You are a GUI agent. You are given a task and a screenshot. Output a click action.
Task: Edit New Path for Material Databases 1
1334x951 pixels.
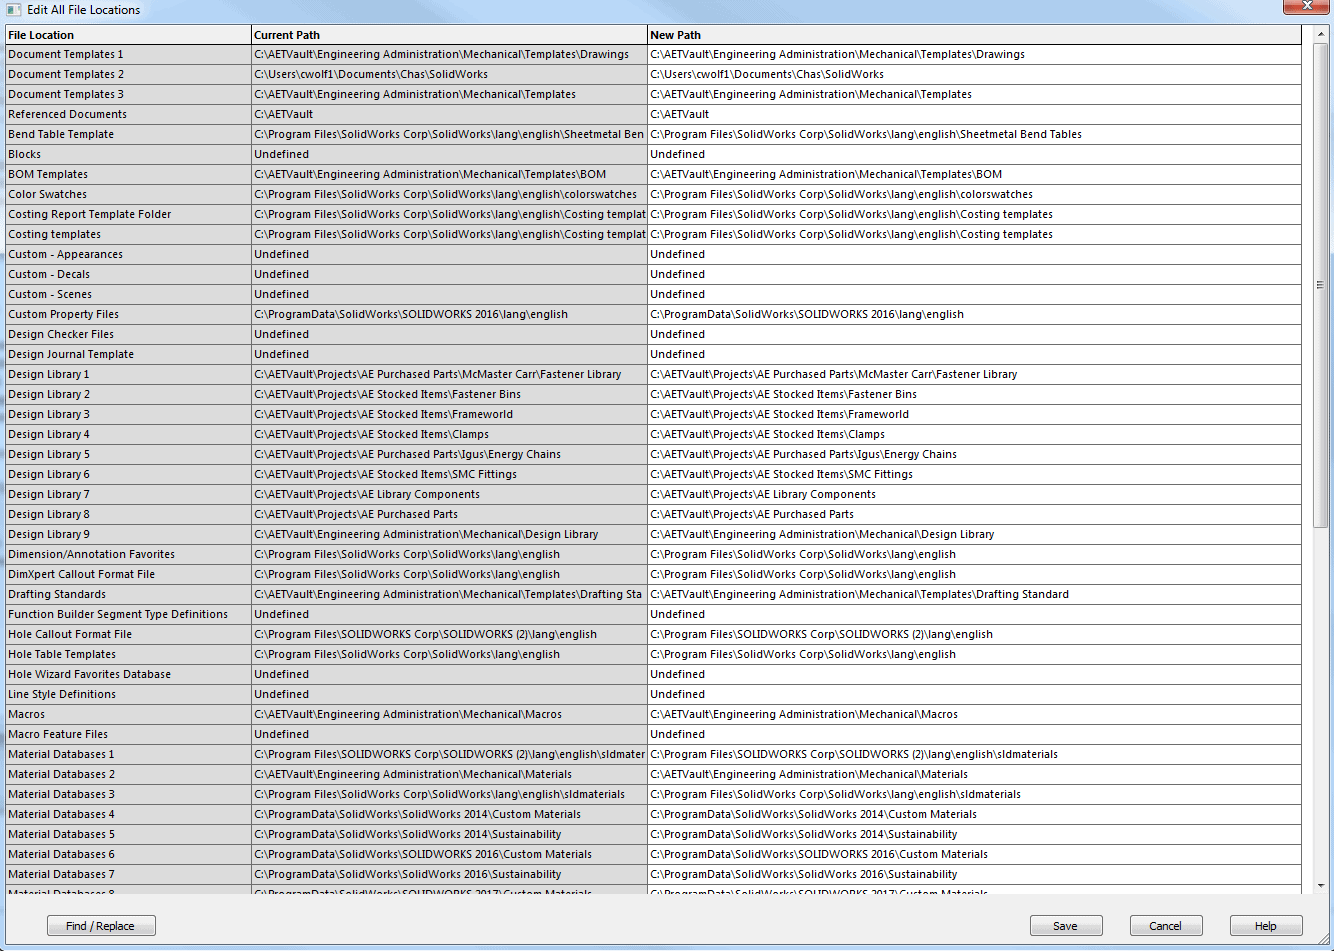[x=975, y=754]
